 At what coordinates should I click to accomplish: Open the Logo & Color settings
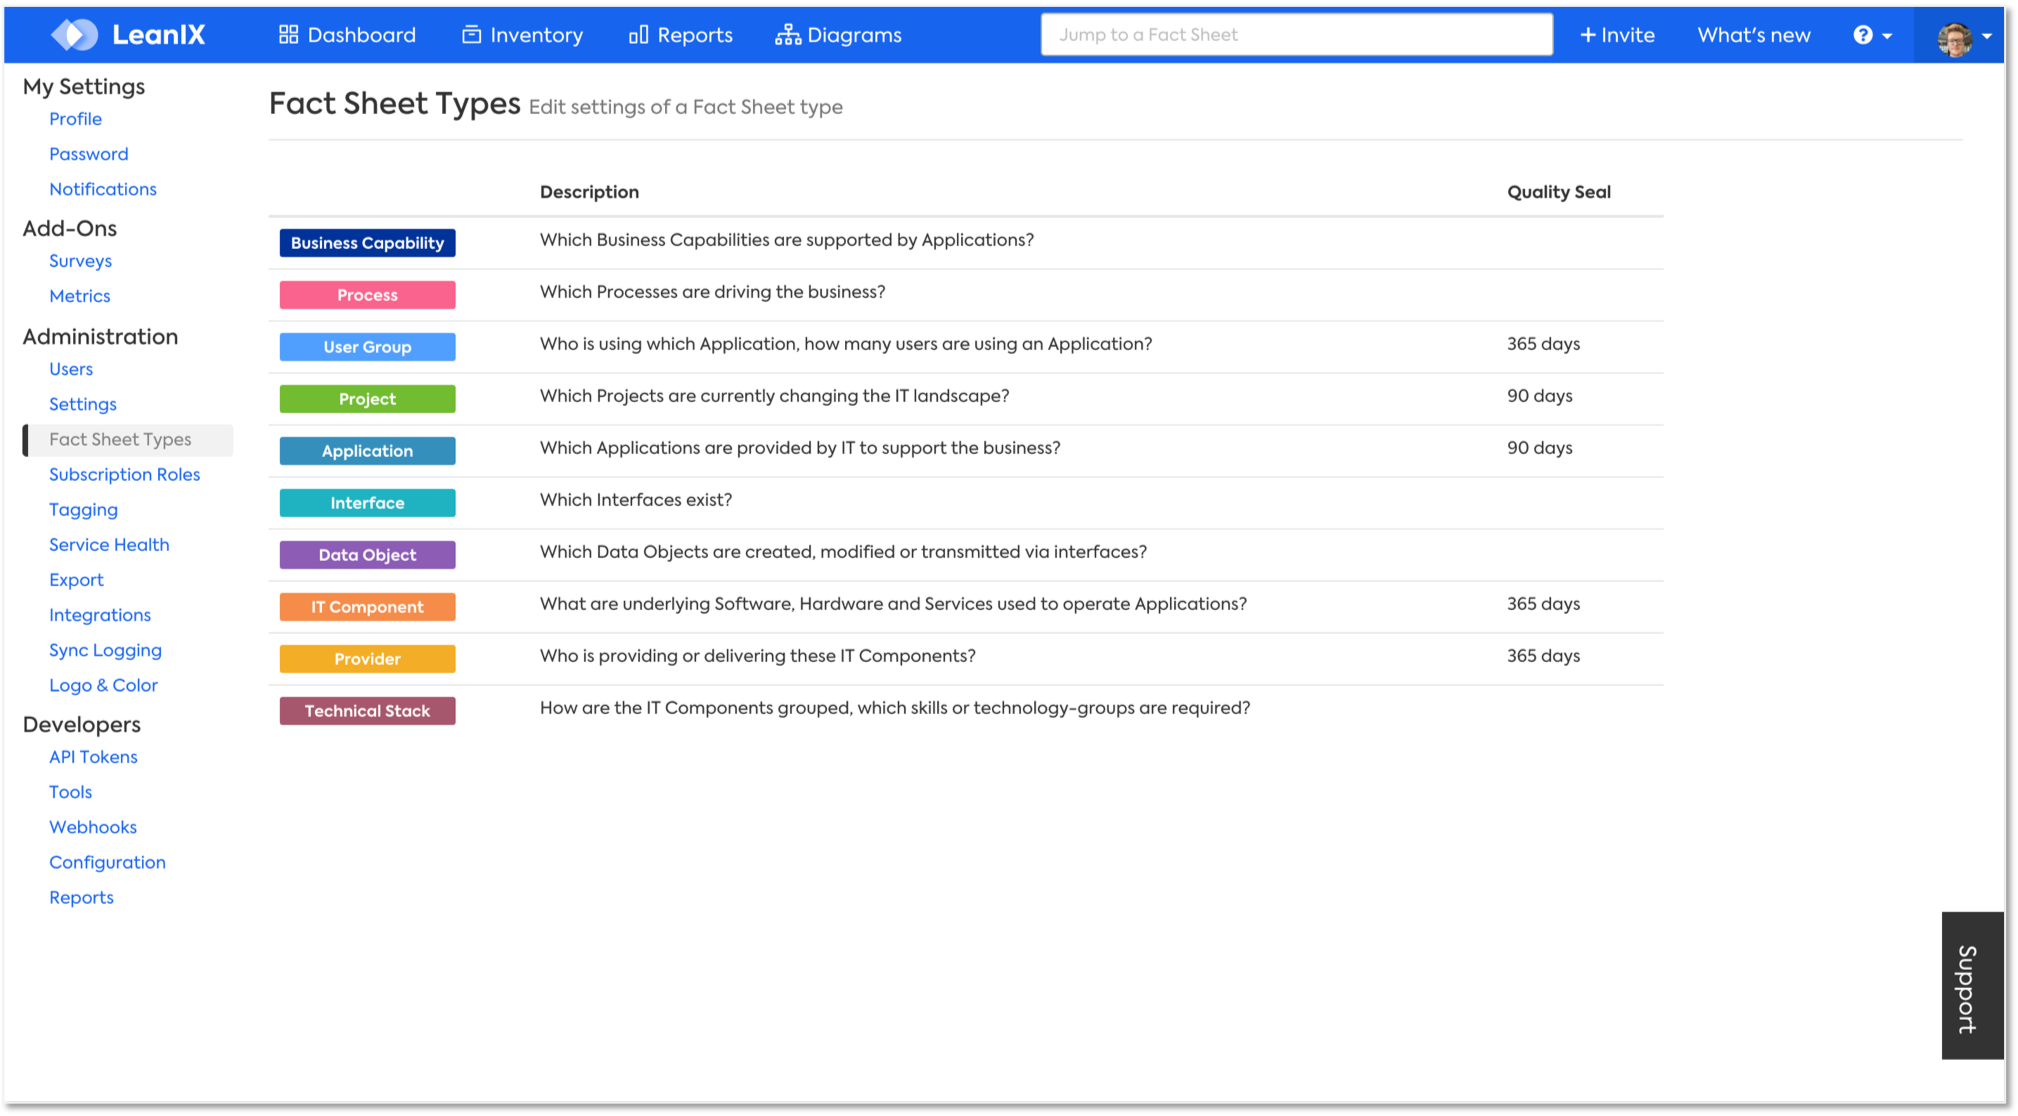pyautogui.click(x=103, y=685)
